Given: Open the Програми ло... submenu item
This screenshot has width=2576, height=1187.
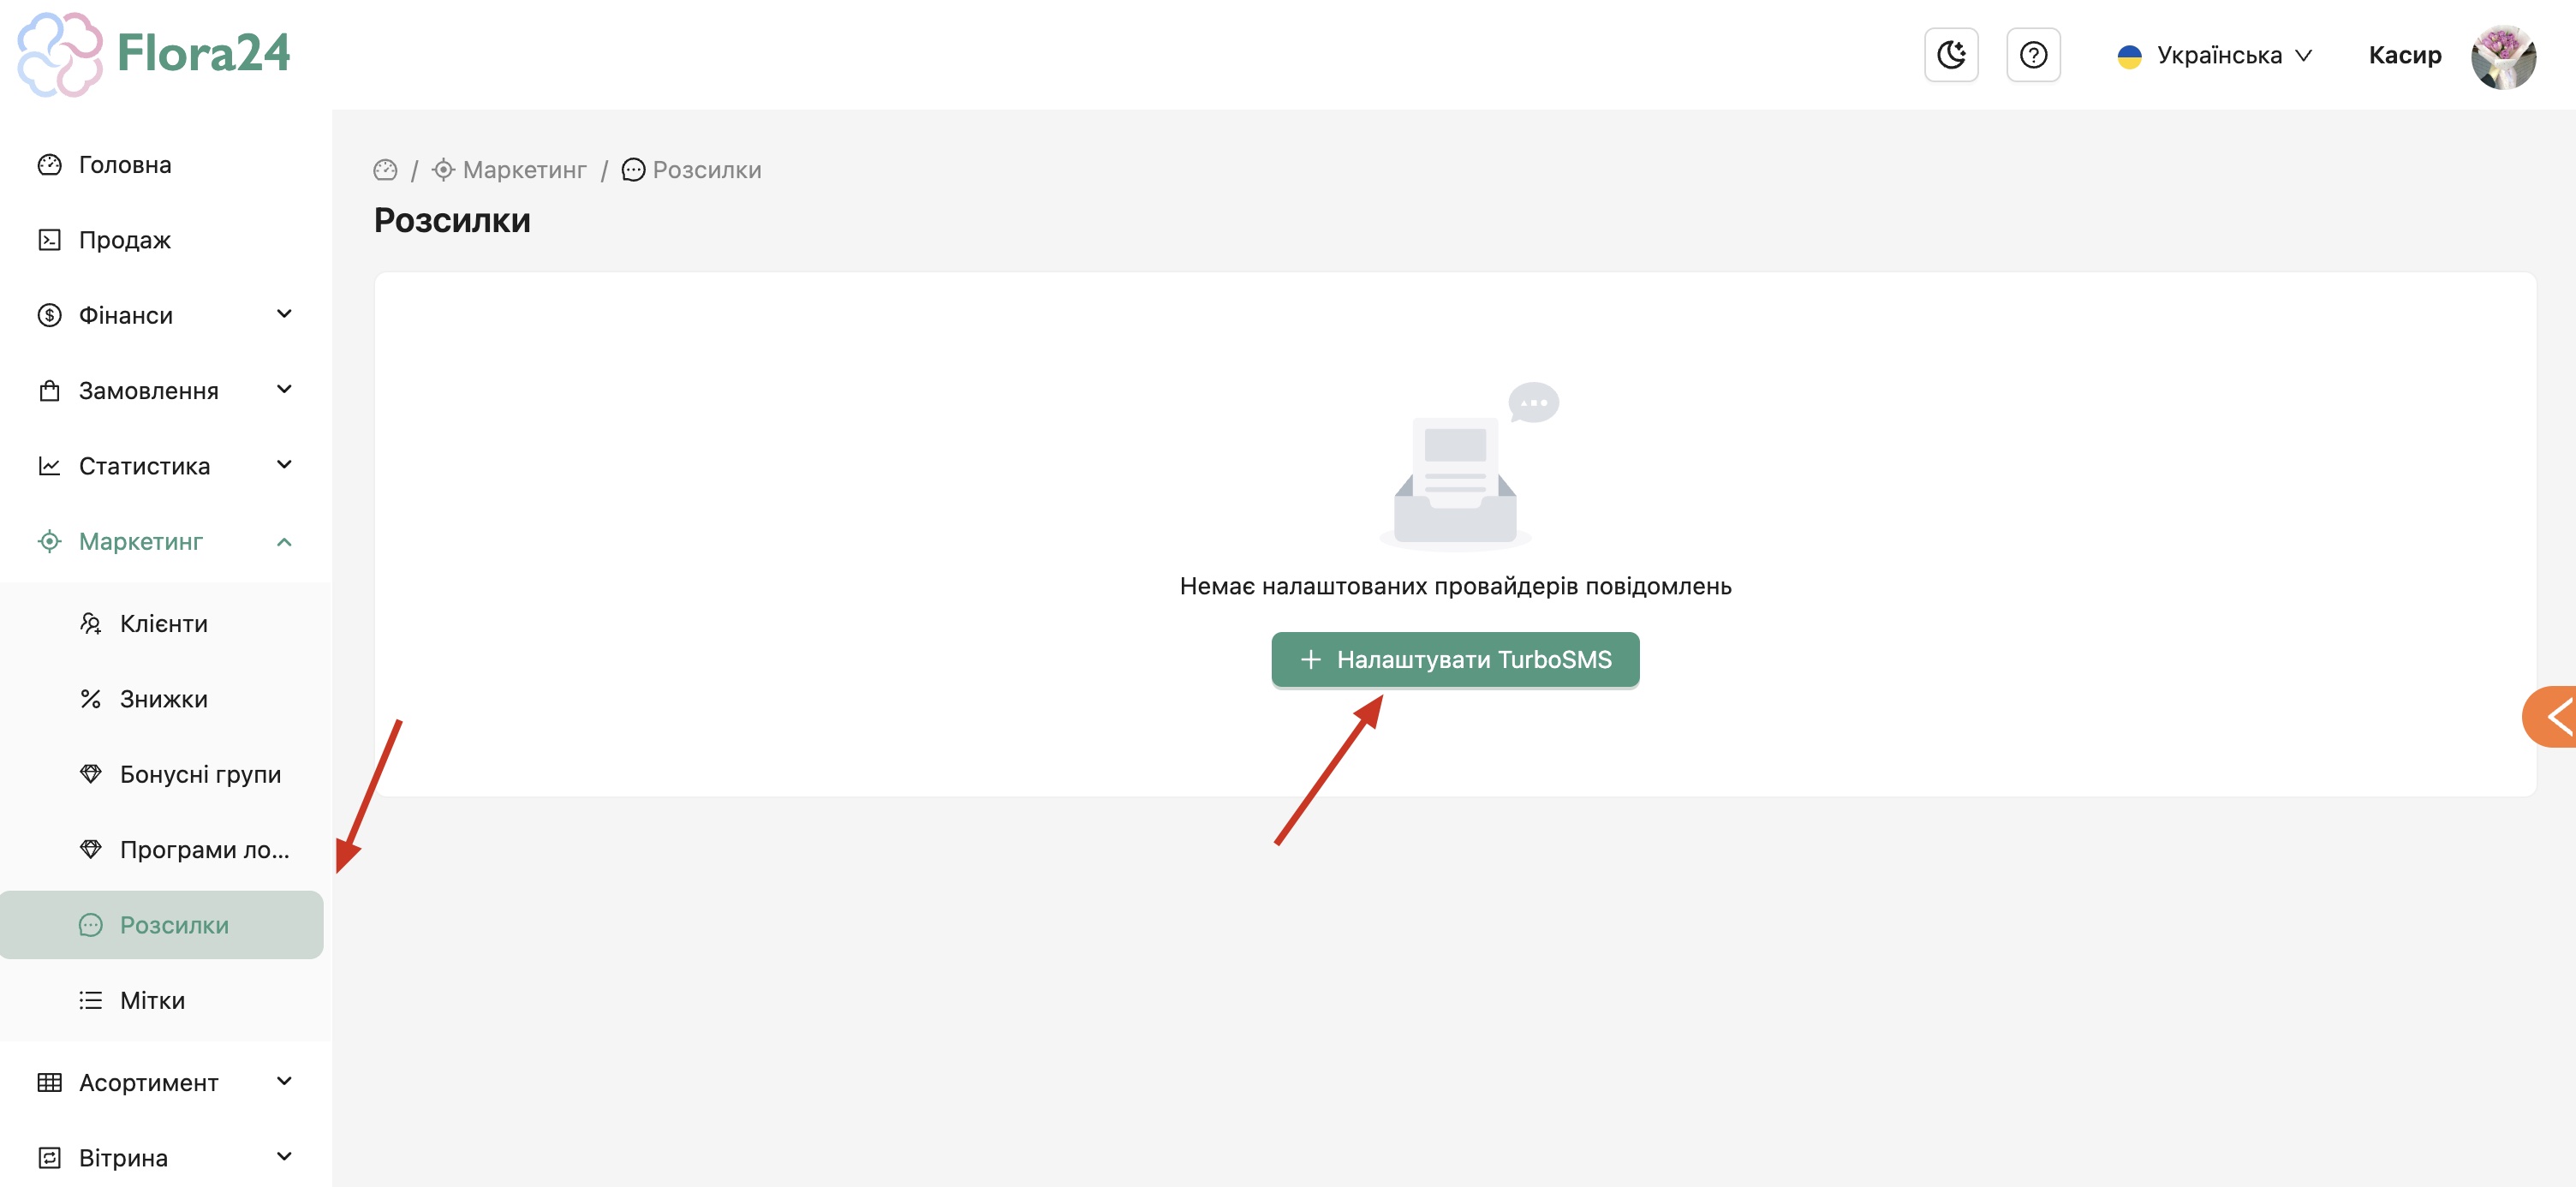Looking at the screenshot, I should point(166,850).
